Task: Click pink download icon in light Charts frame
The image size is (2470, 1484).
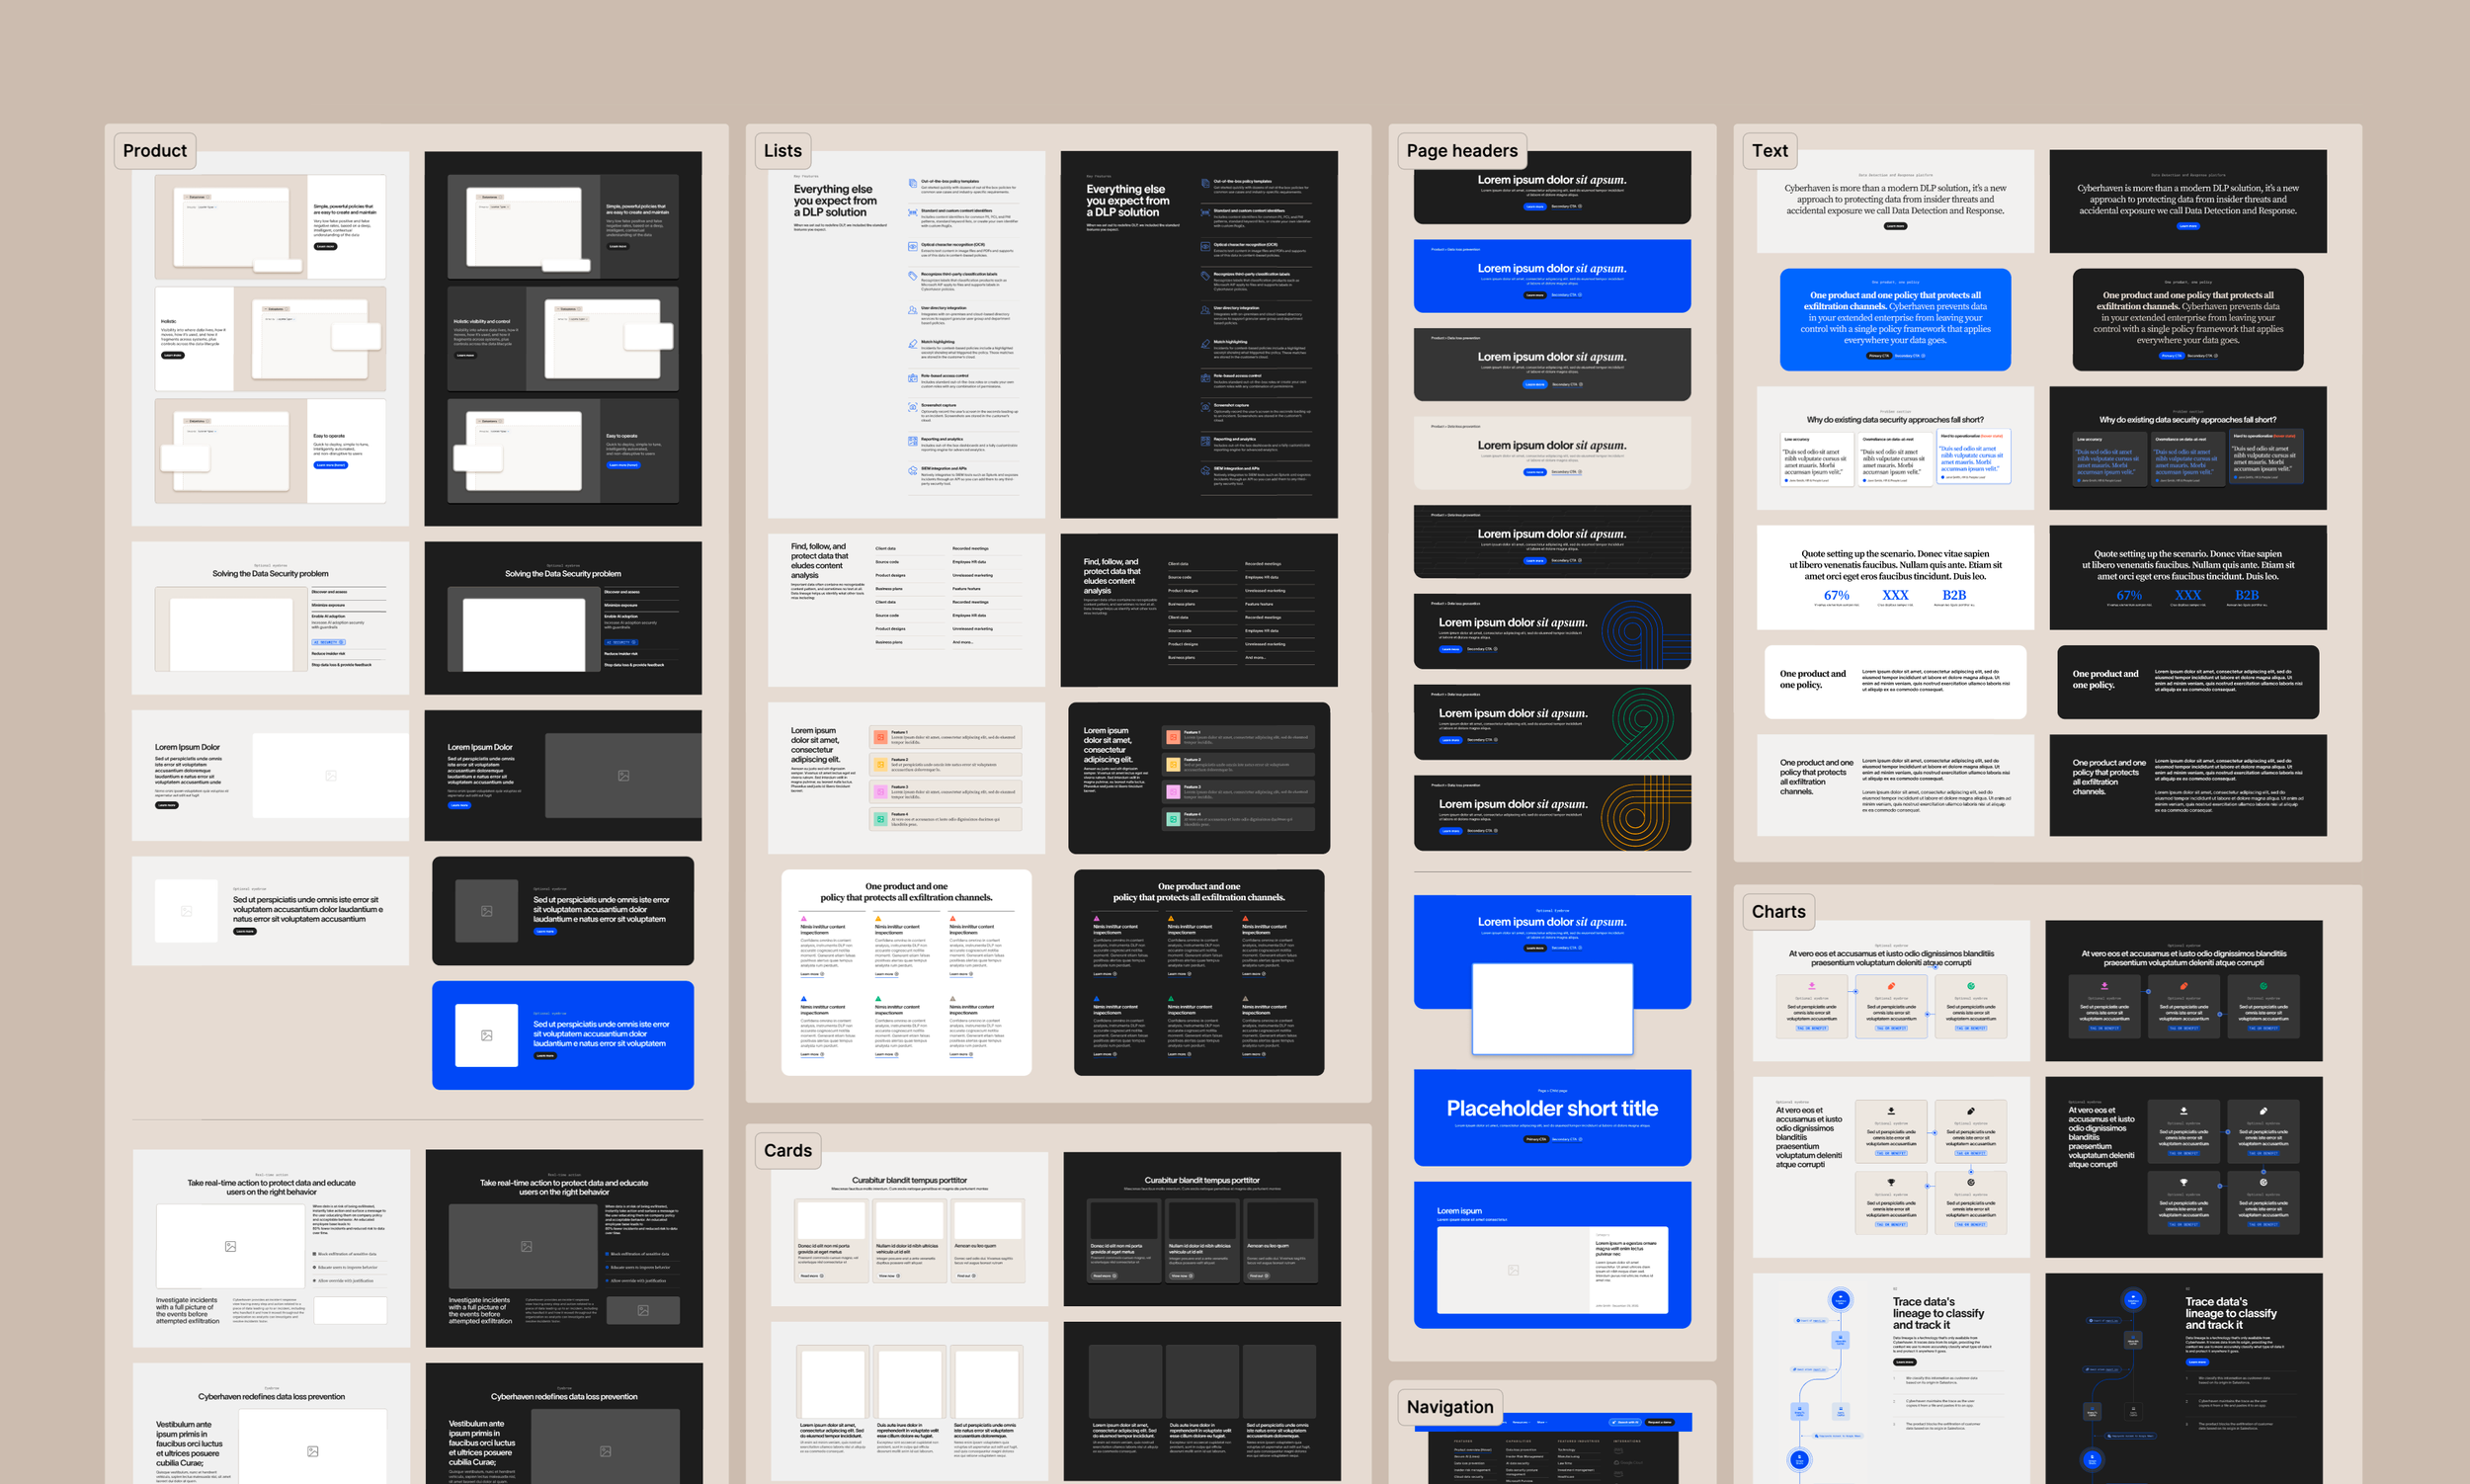Action: point(1811,986)
